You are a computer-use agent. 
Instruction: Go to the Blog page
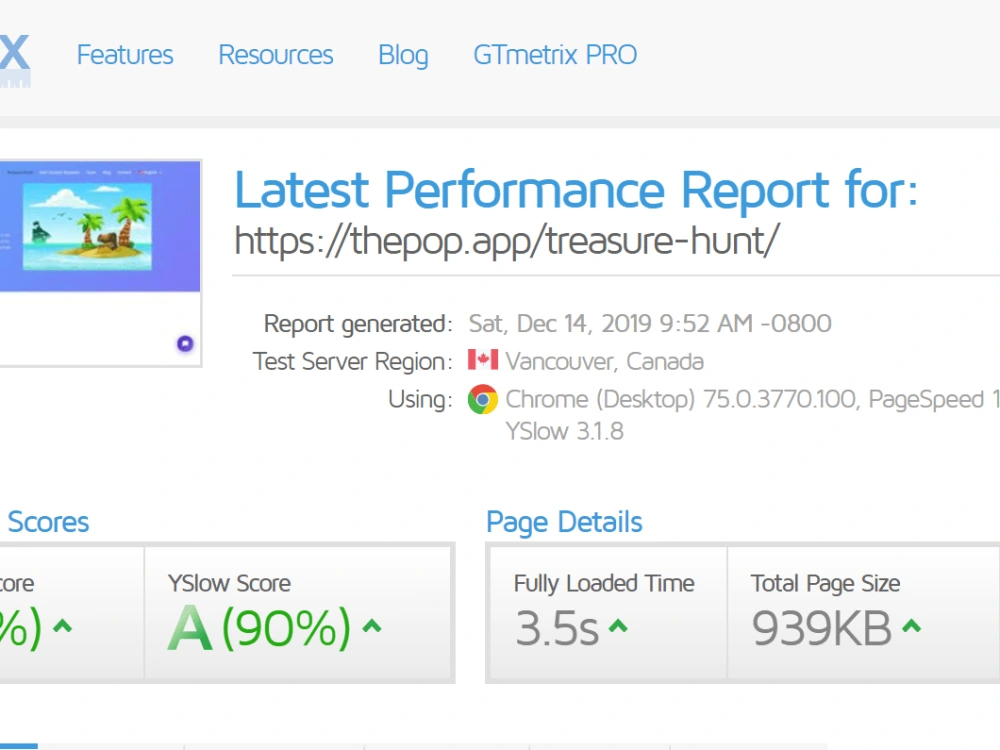pos(403,55)
